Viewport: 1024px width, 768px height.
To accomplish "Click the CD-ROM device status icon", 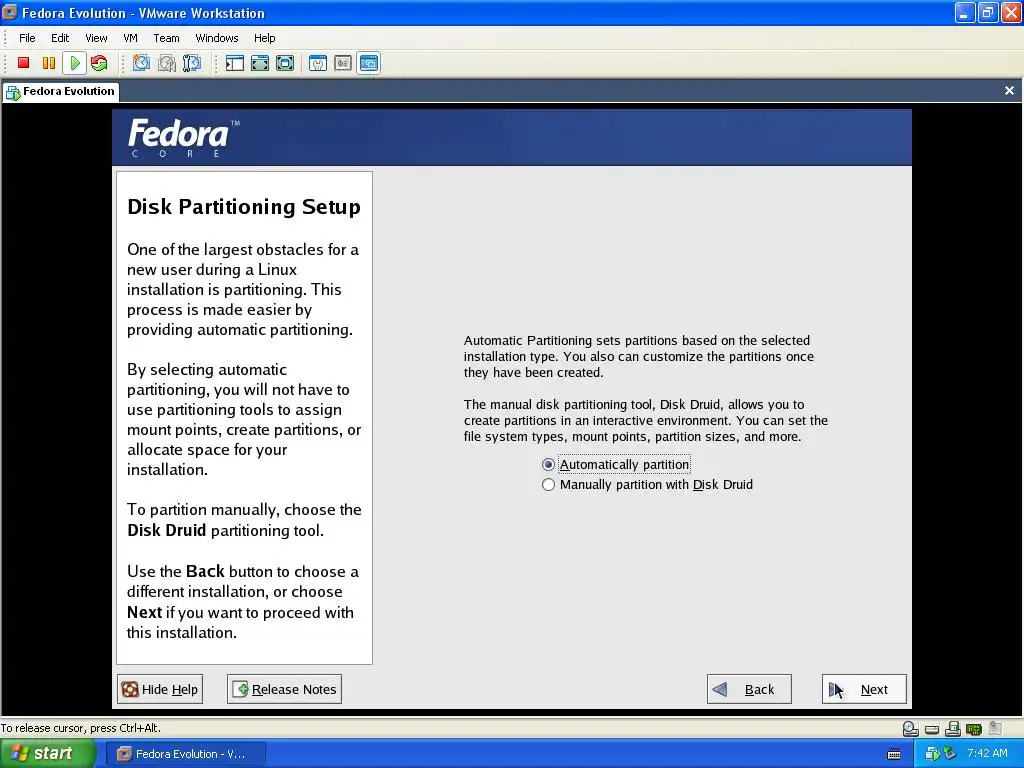I will click(x=910, y=729).
